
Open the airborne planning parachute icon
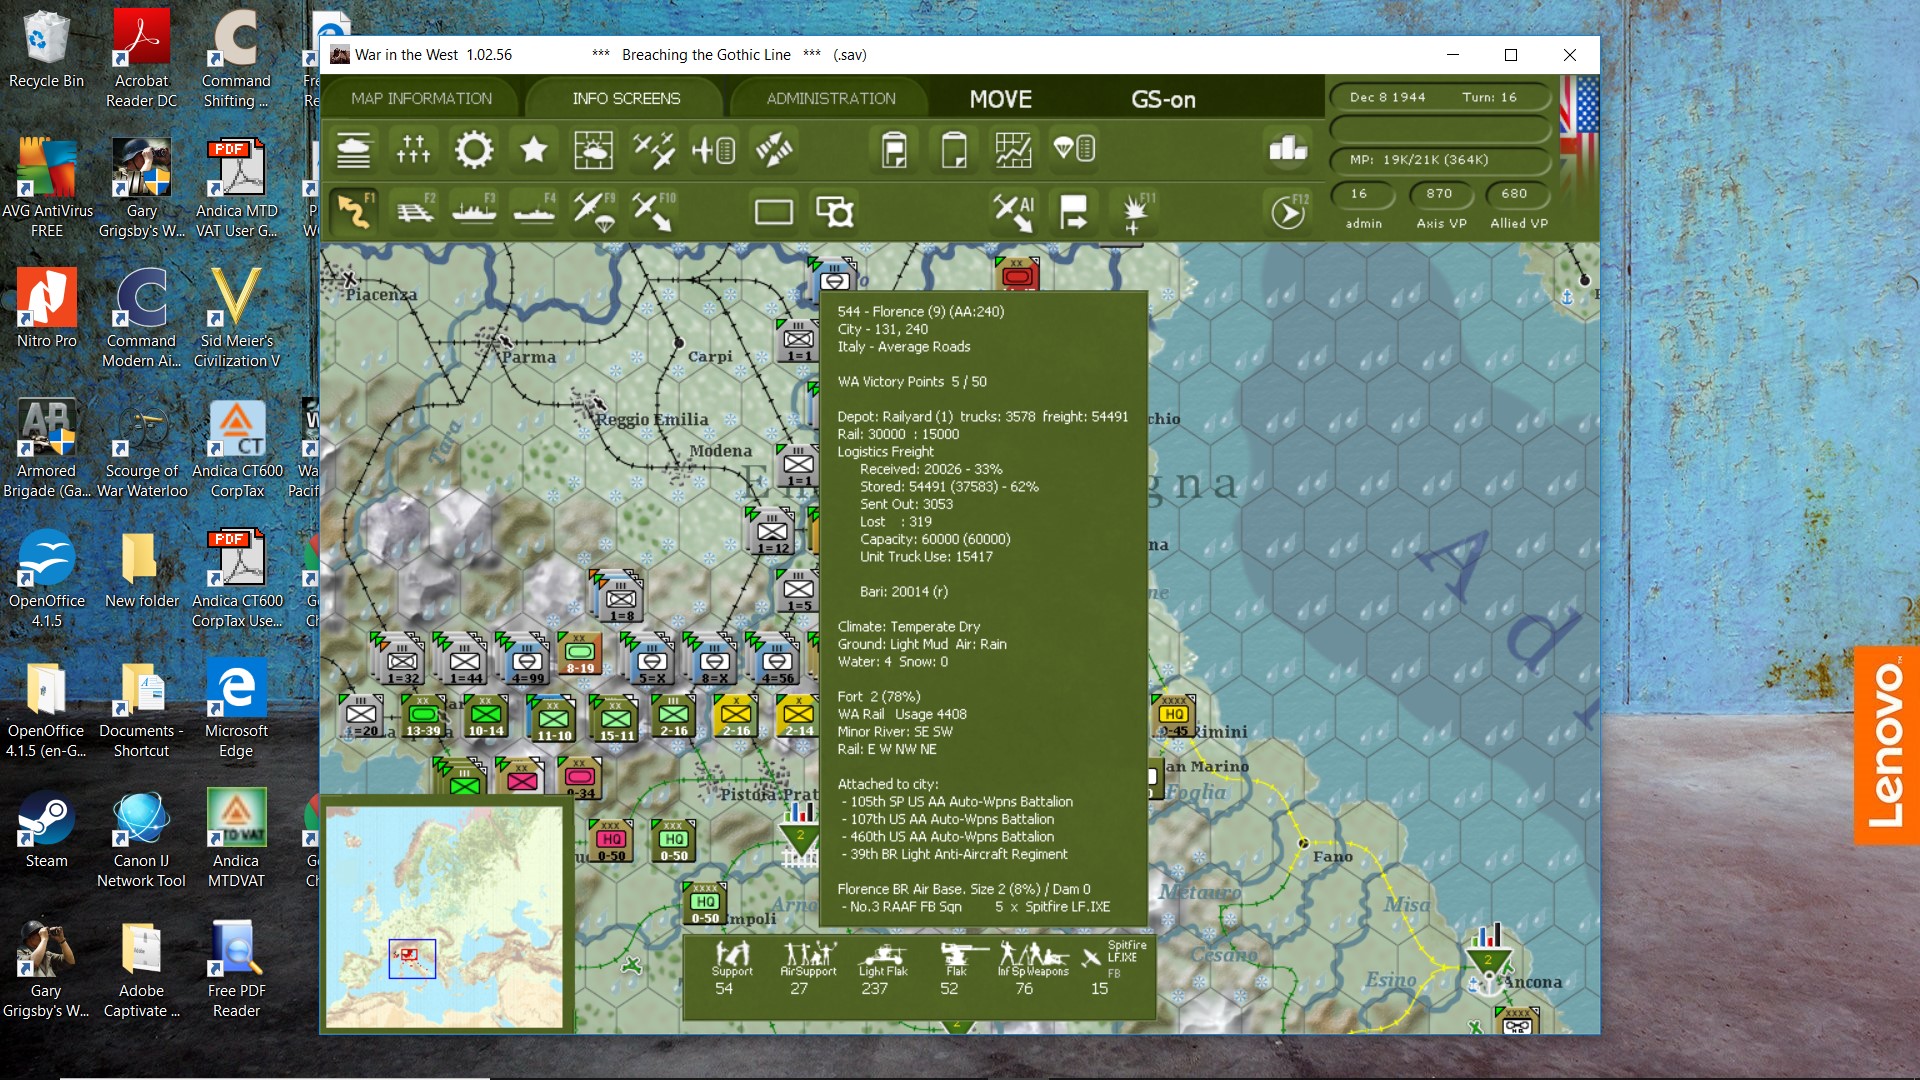tap(1073, 150)
